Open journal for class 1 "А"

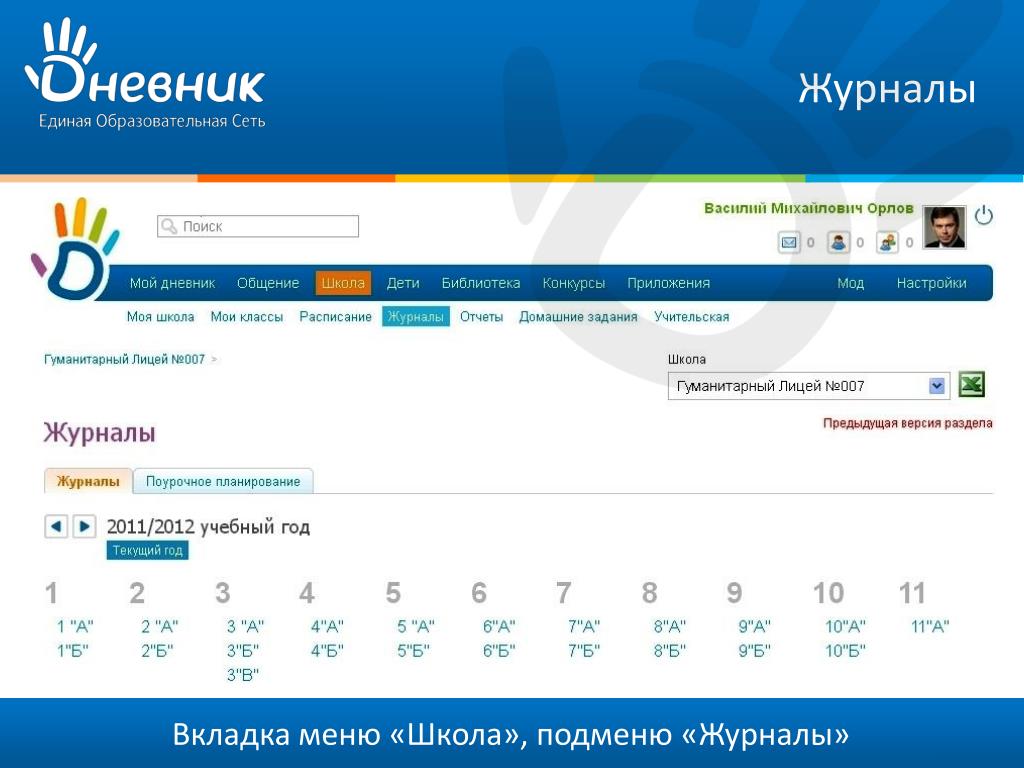tap(75, 626)
